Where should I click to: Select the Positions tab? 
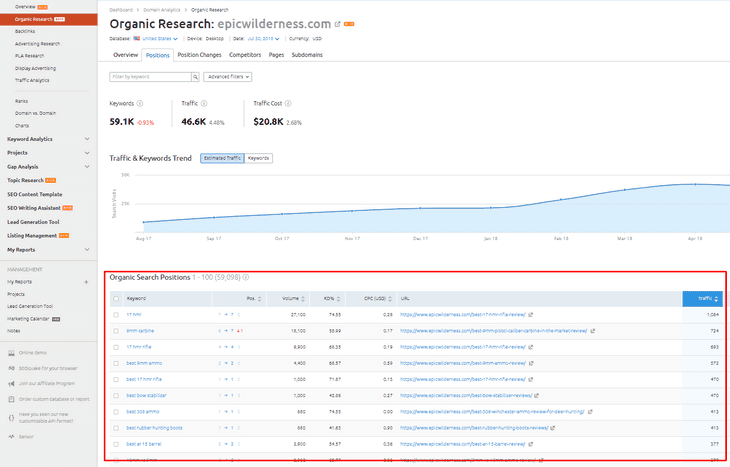(x=158, y=55)
